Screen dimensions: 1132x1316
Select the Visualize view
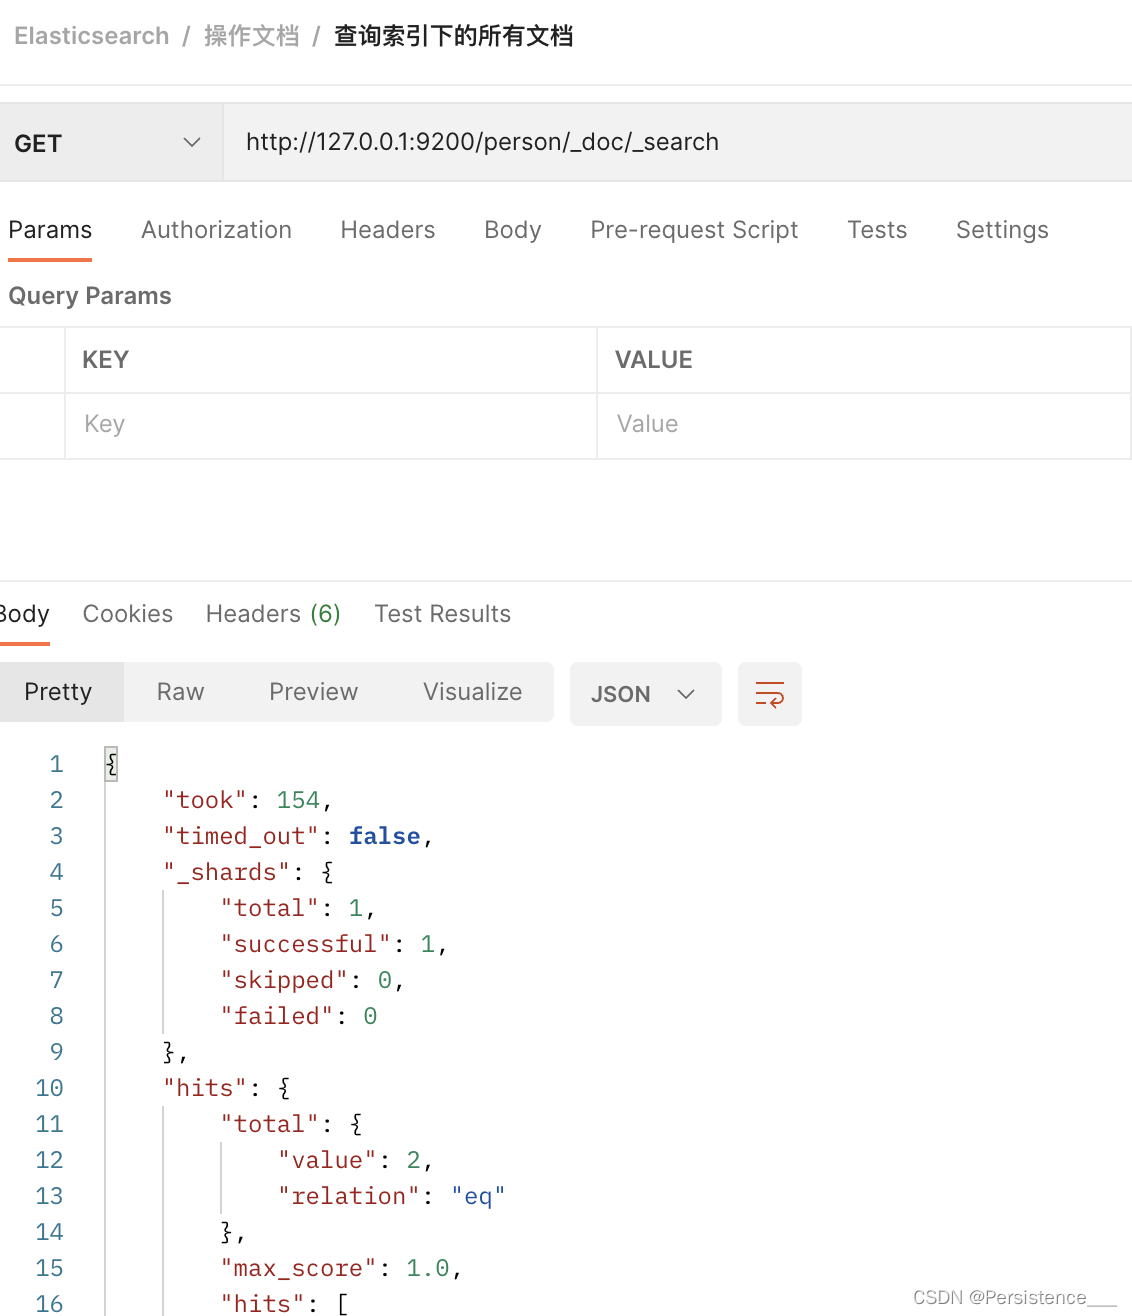tap(472, 692)
